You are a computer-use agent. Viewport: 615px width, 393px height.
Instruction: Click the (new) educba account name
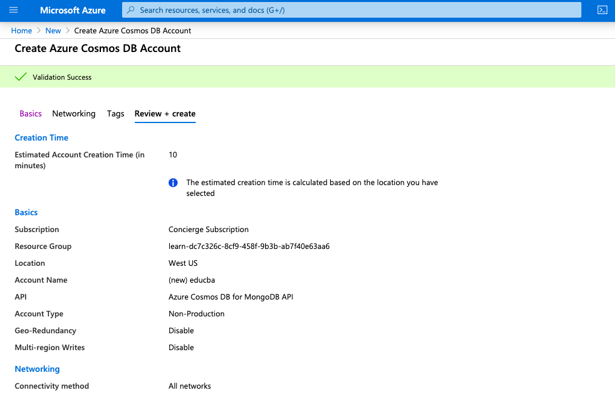click(192, 280)
